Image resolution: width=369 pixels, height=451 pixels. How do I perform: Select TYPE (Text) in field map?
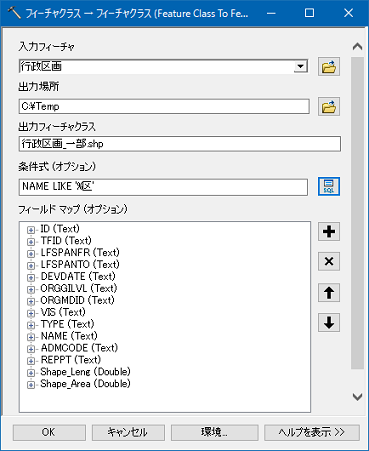coord(67,324)
